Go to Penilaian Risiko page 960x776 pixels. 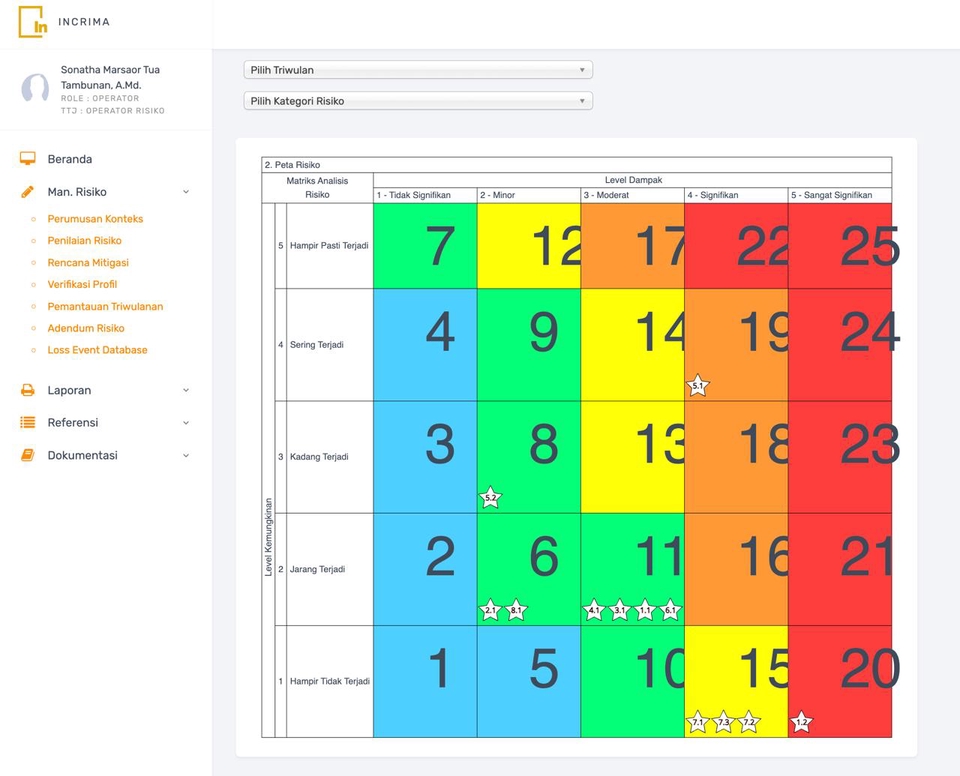click(84, 241)
